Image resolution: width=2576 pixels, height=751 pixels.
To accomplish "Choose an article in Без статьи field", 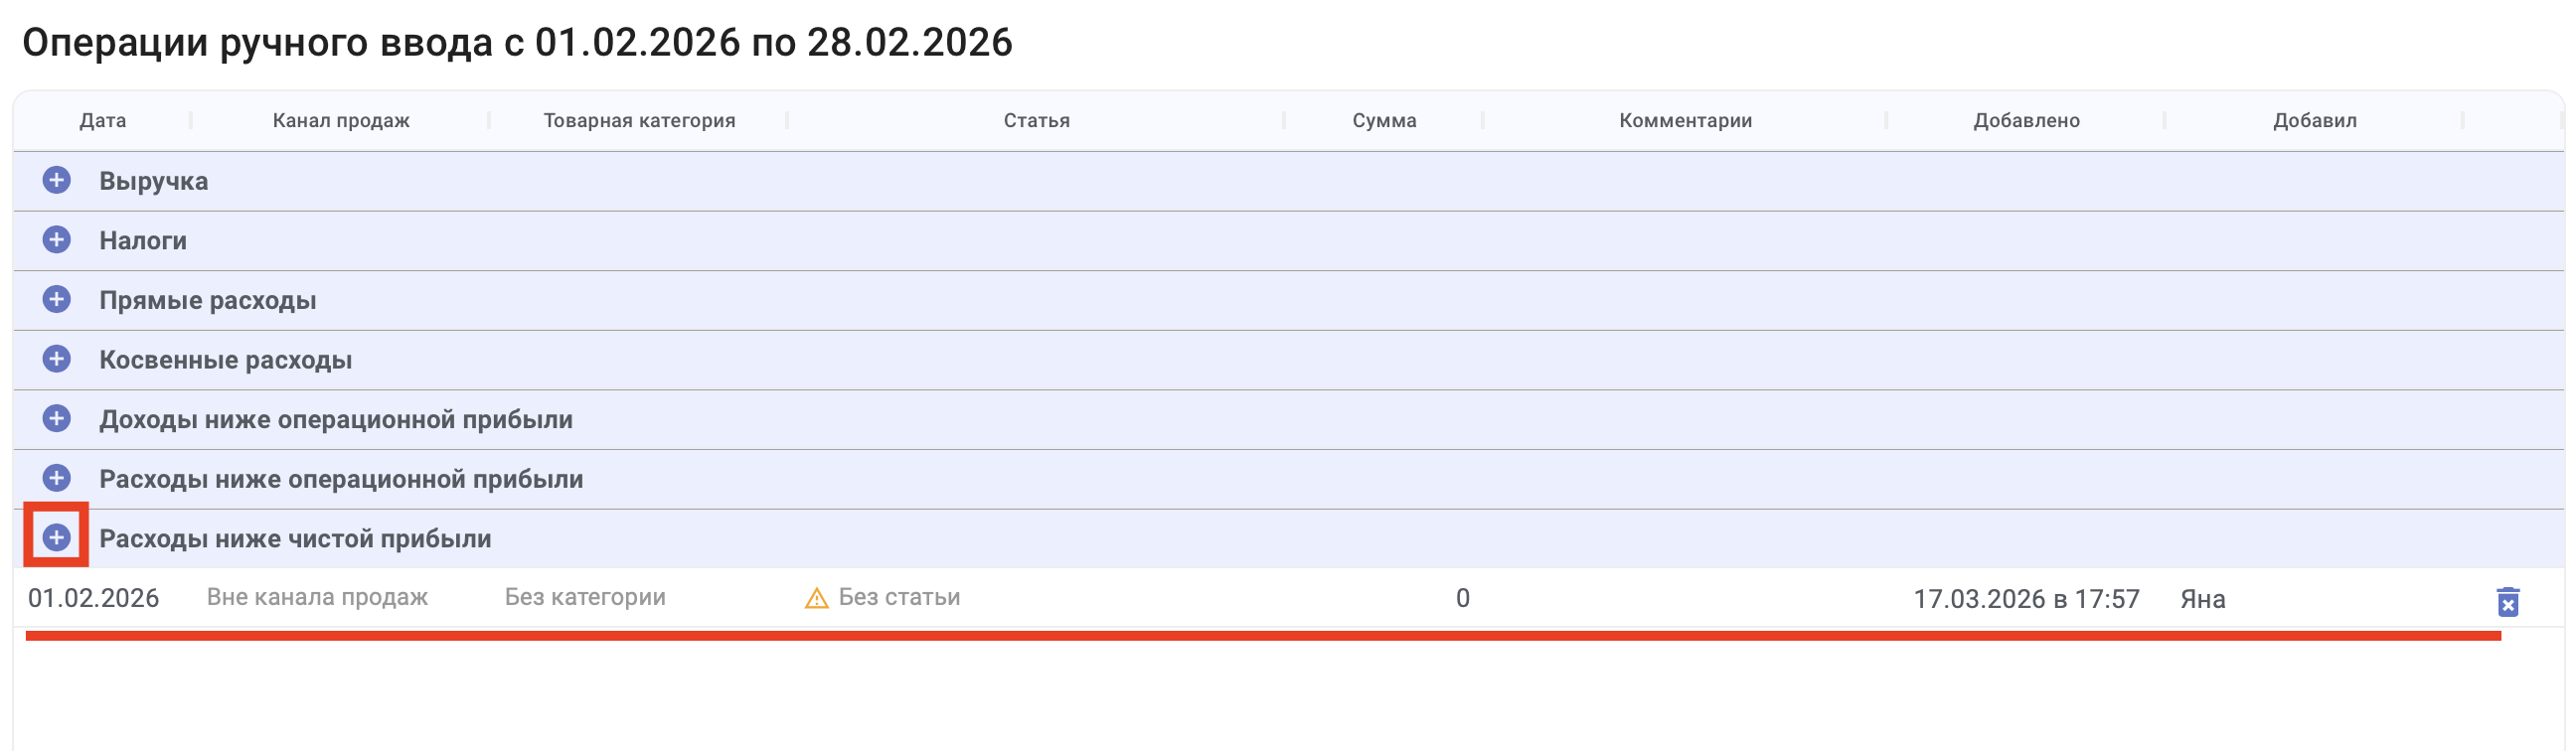I will click(899, 597).
